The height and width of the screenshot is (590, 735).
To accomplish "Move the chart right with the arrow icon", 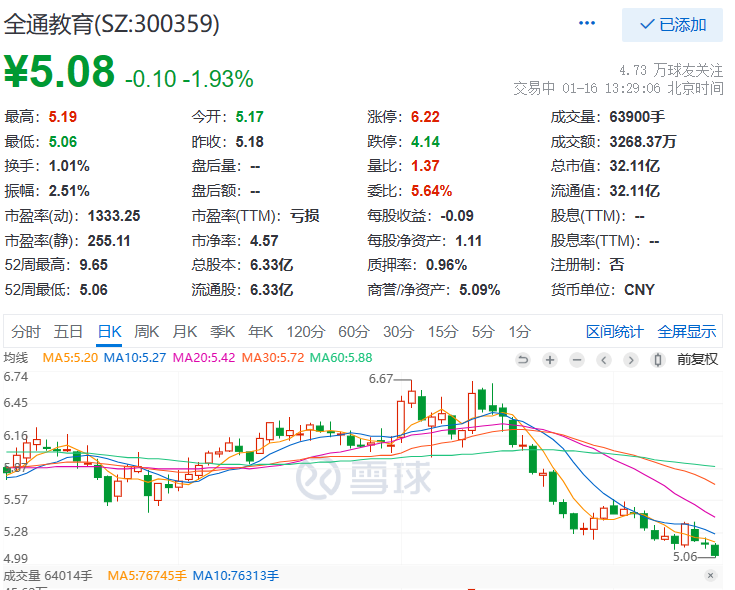I will [631, 360].
